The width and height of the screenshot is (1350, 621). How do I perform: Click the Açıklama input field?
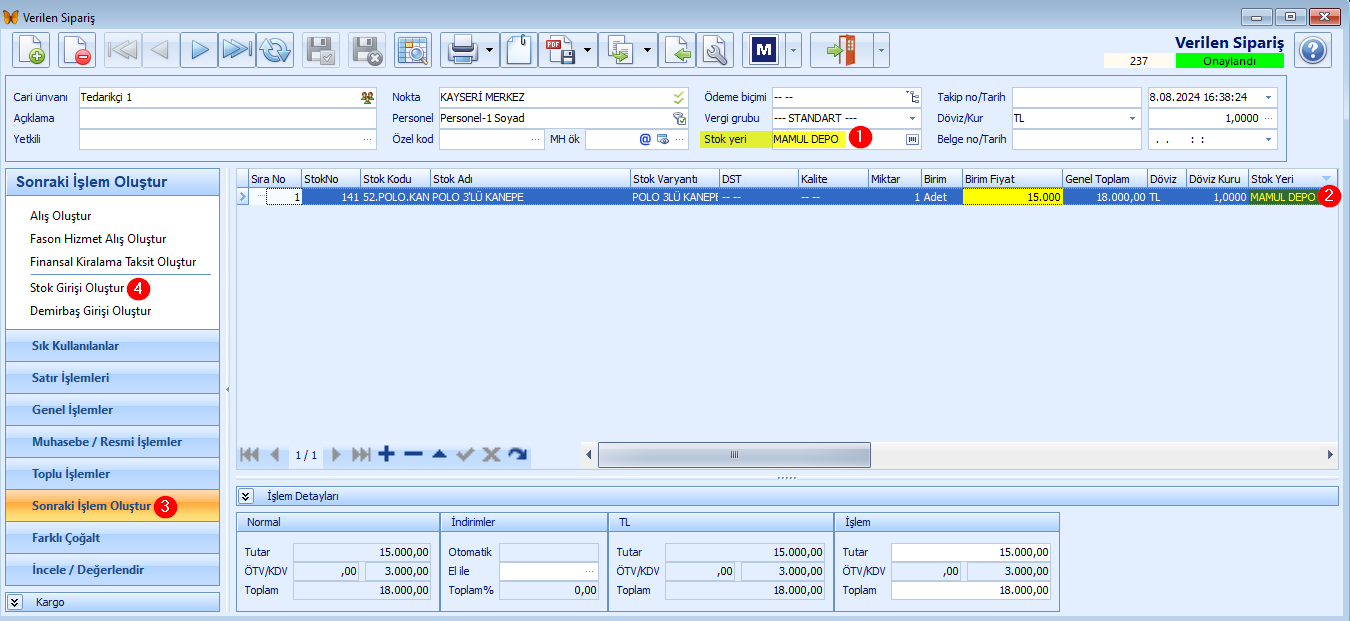click(x=228, y=118)
